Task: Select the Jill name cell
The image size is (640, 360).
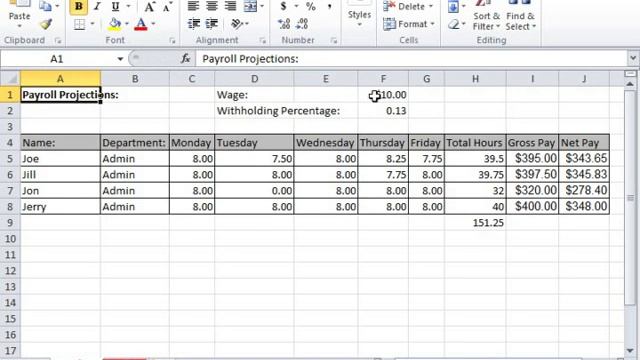Action: point(60,174)
